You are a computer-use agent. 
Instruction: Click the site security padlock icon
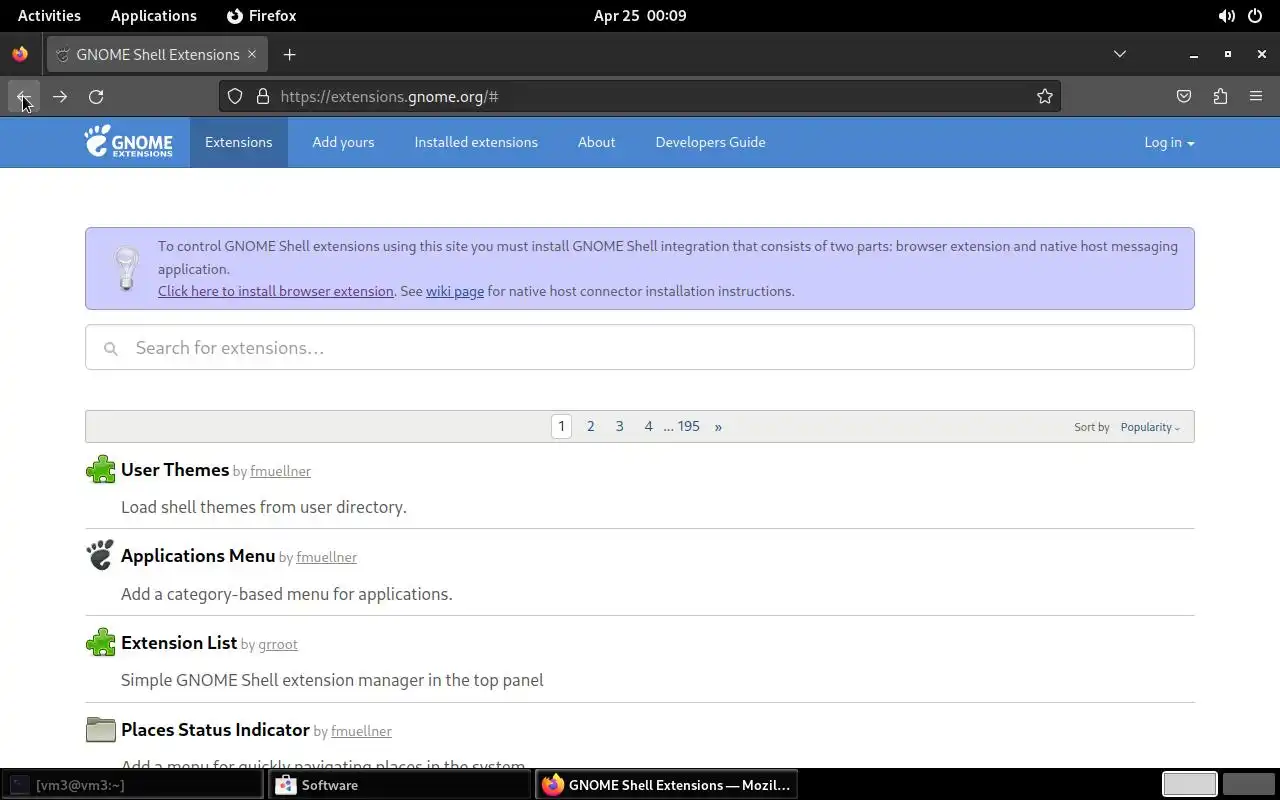(263, 96)
